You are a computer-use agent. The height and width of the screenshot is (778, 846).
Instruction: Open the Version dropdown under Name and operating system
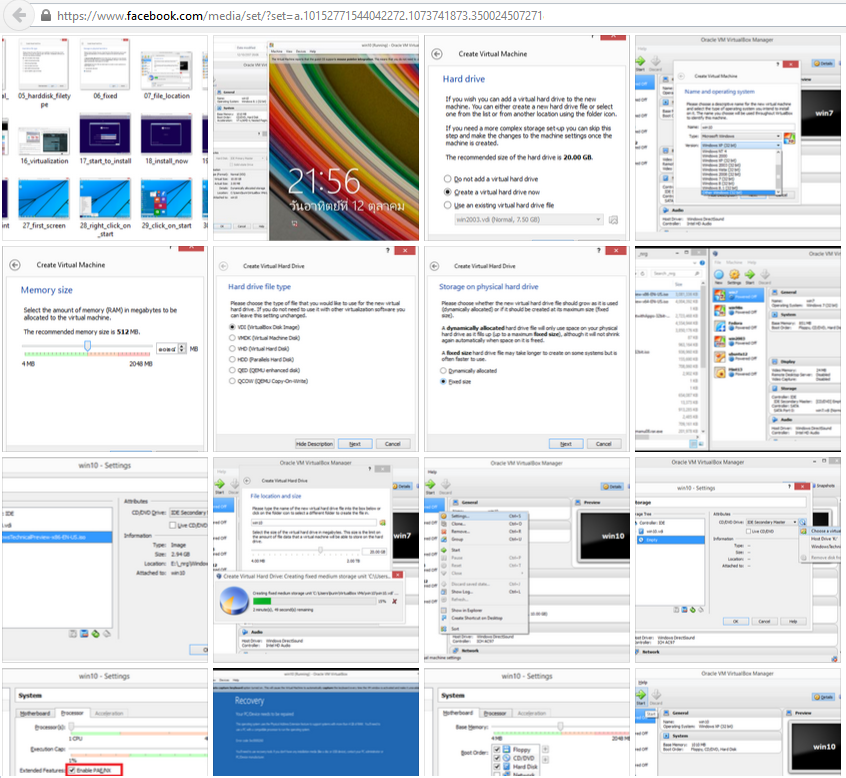click(741, 145)
